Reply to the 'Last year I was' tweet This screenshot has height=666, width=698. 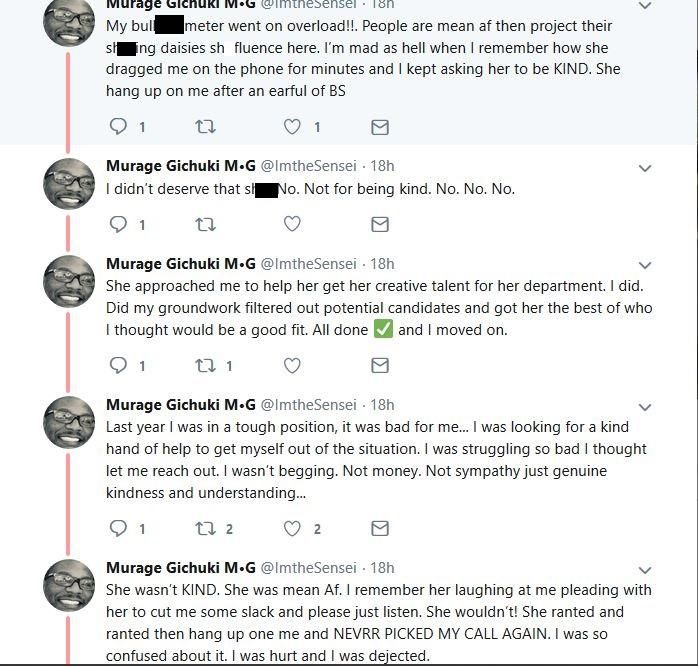118,529
